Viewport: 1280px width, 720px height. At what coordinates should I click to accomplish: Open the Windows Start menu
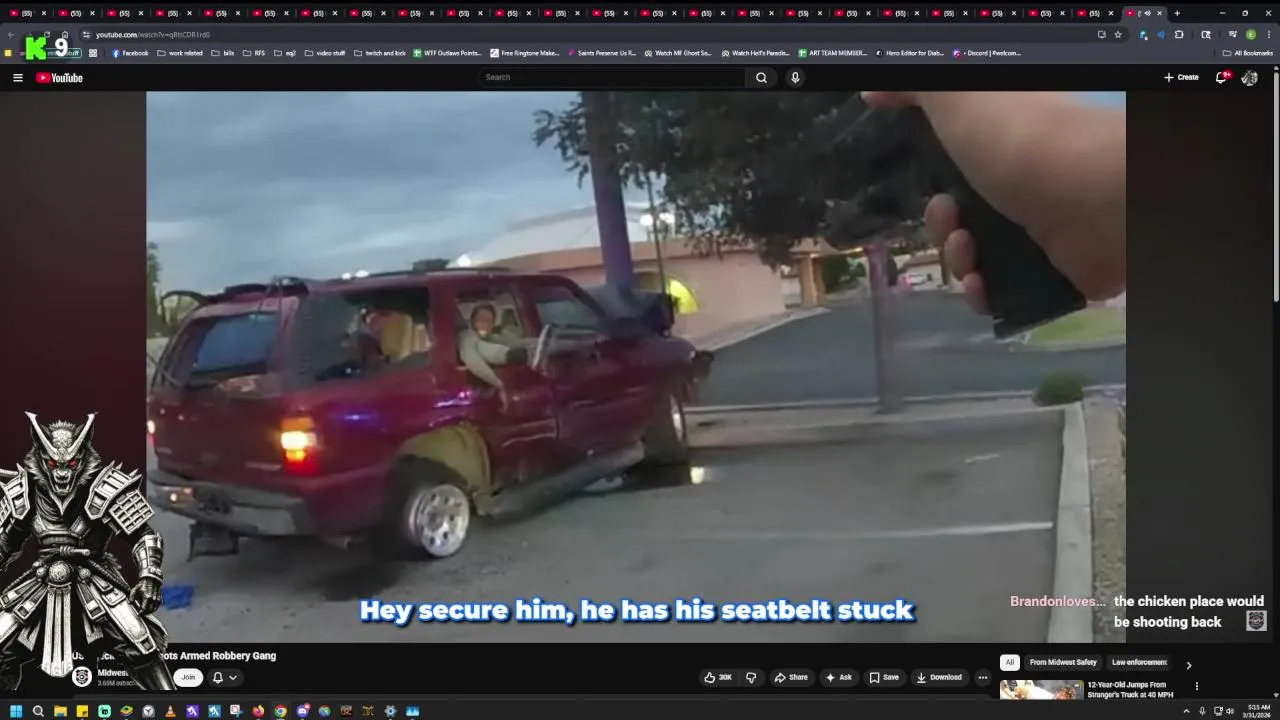point(15,711)
